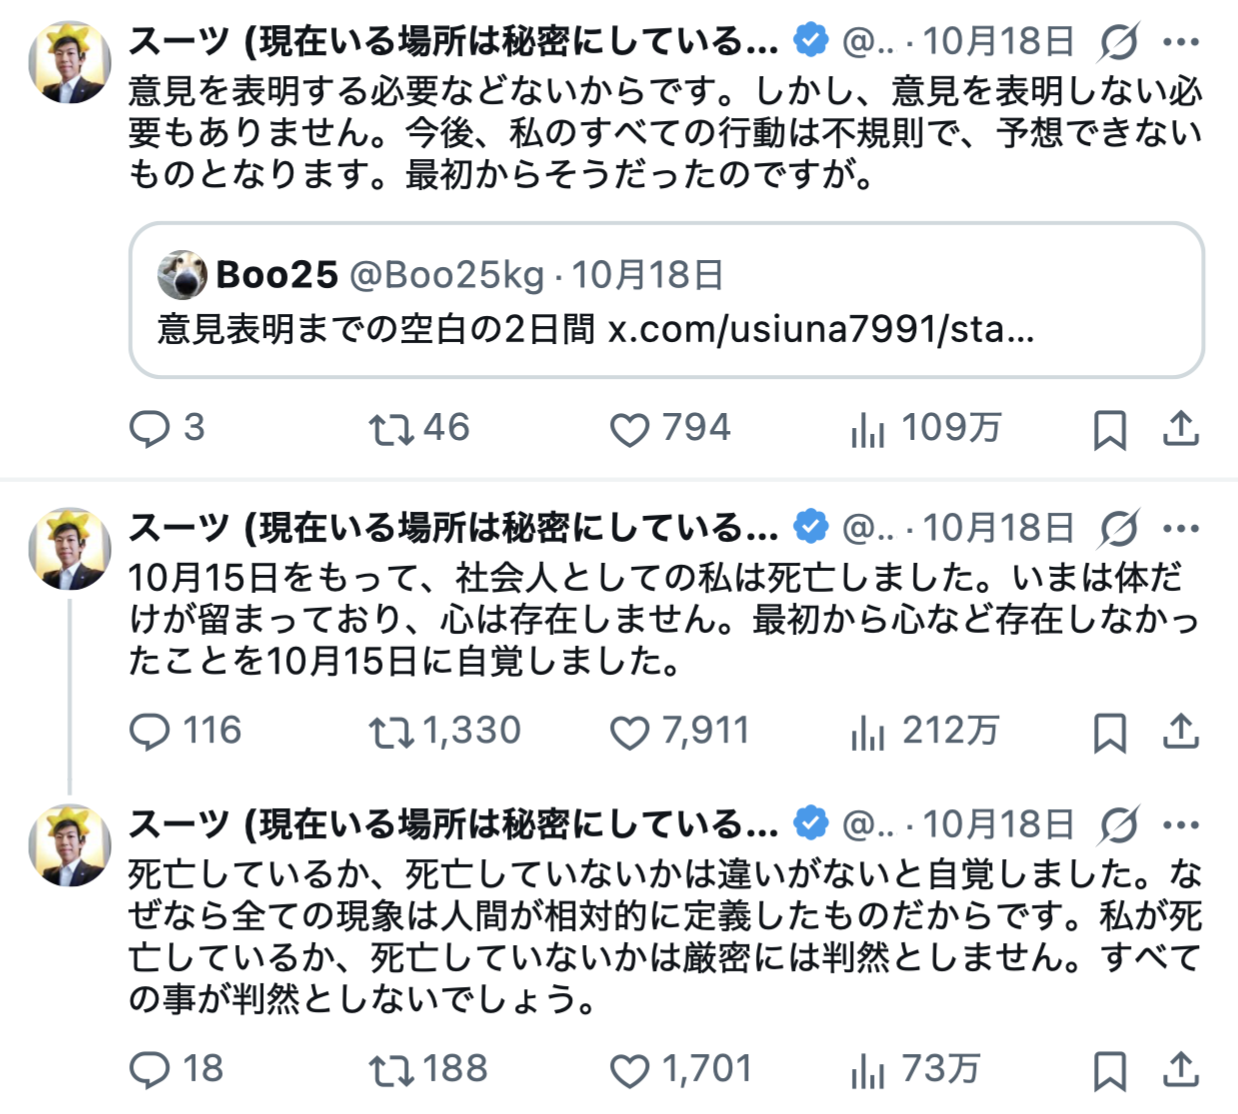Bookmark the first tweet

1109,430
